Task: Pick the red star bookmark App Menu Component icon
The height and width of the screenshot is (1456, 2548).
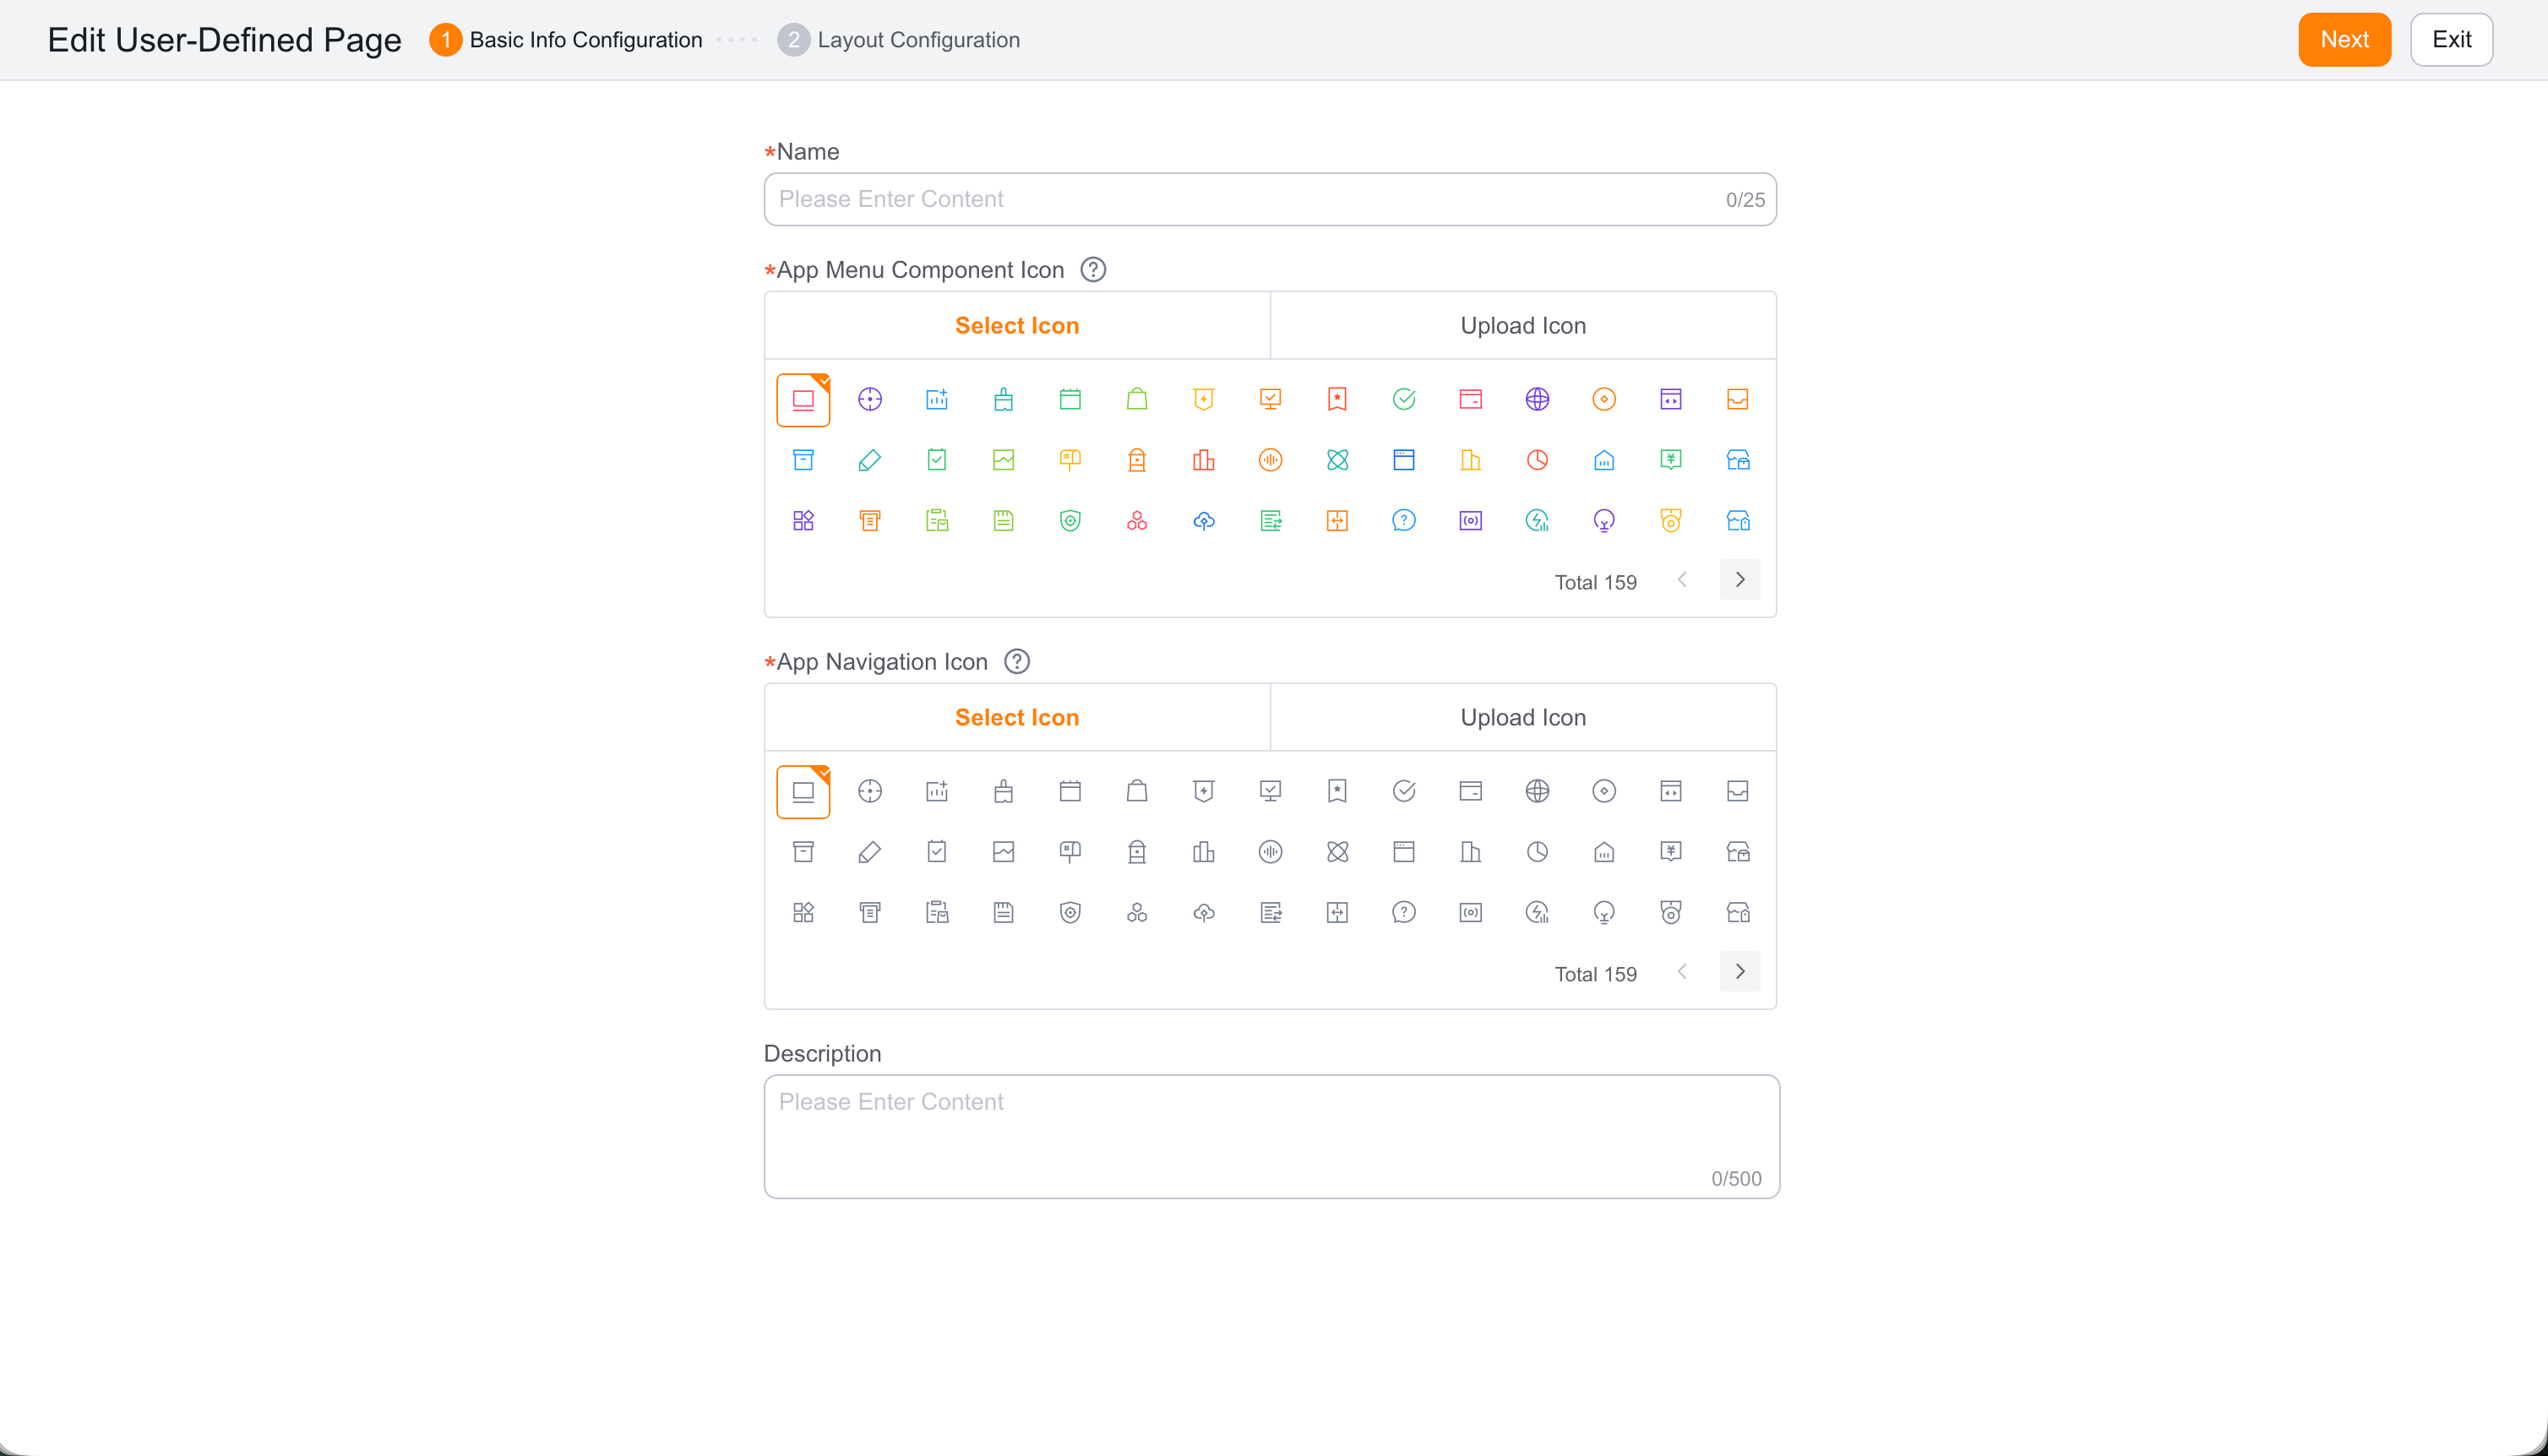Action: (x=1337, y=400)
